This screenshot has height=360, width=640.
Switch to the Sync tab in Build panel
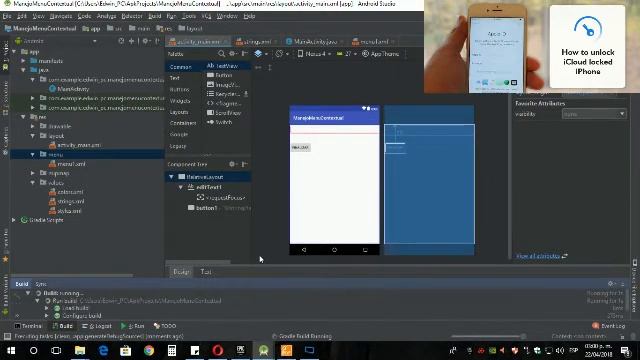[x=41, y=284]
